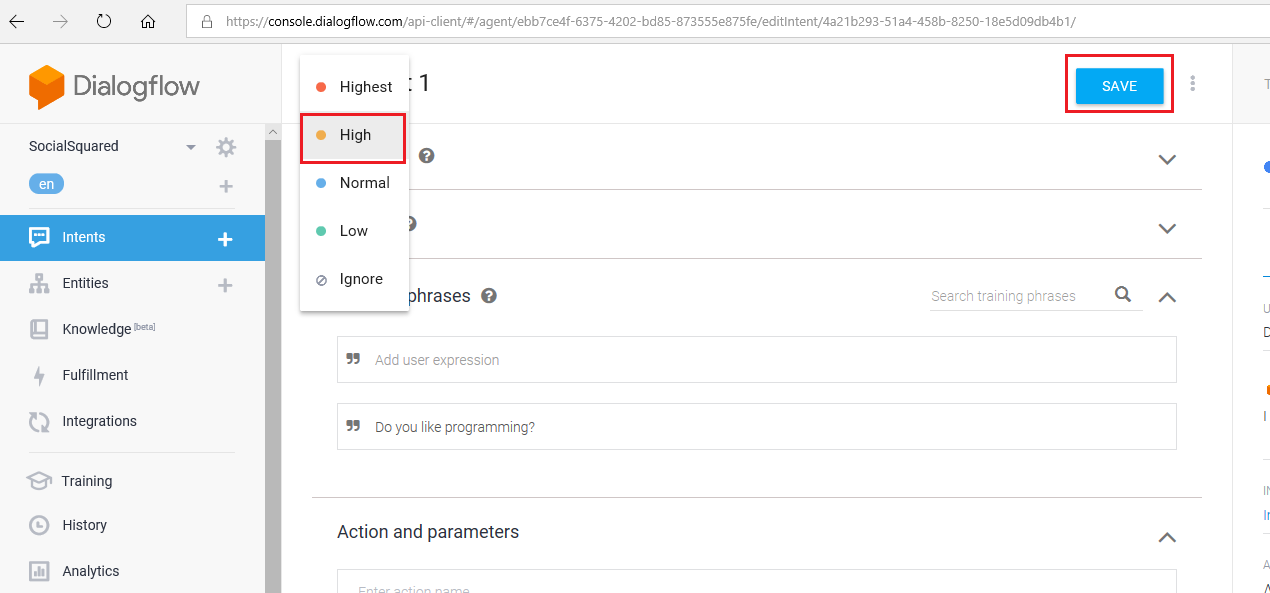Image resolution: width=1270 pixels, height=593 pixels.
Task: Open the three-dot more options menu
Action: click(1192, 84)
